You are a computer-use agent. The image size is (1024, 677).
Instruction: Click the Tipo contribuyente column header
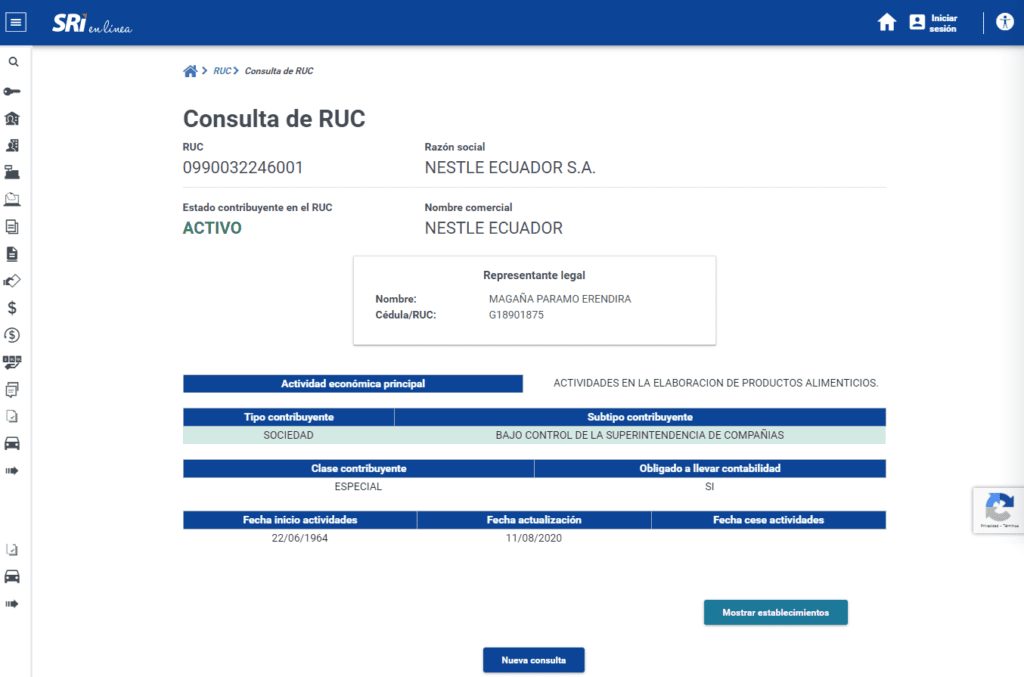coord(289,417)
